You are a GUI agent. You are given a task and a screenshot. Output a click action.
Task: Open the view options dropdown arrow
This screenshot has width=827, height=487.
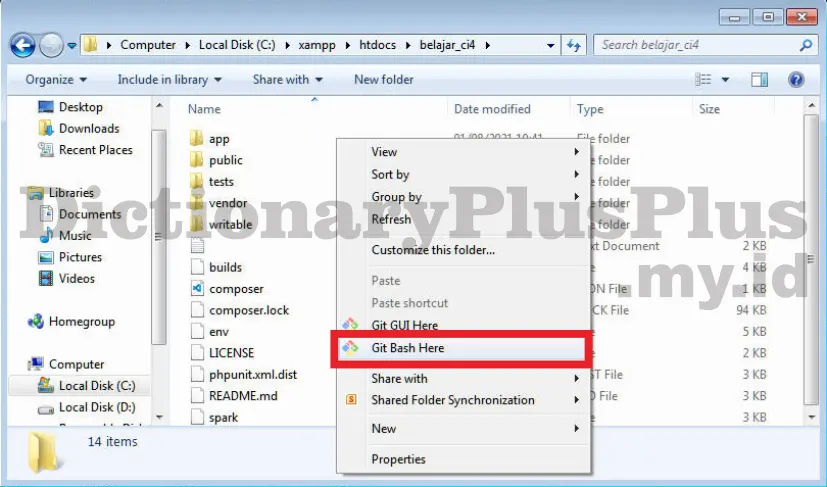pos(725,80)
